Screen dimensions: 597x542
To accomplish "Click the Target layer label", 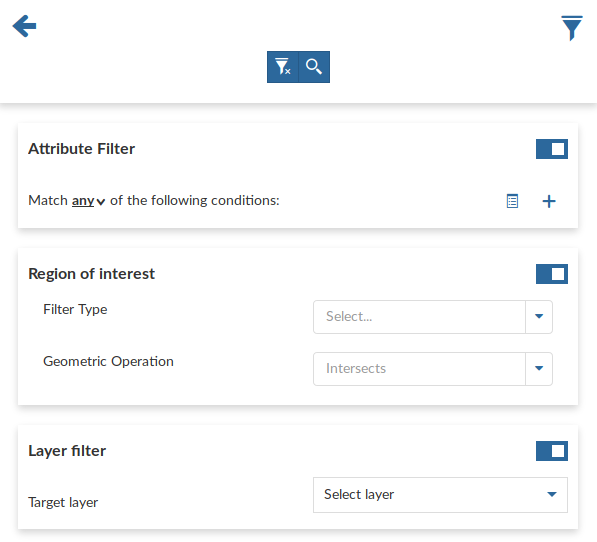I will 63,502.
